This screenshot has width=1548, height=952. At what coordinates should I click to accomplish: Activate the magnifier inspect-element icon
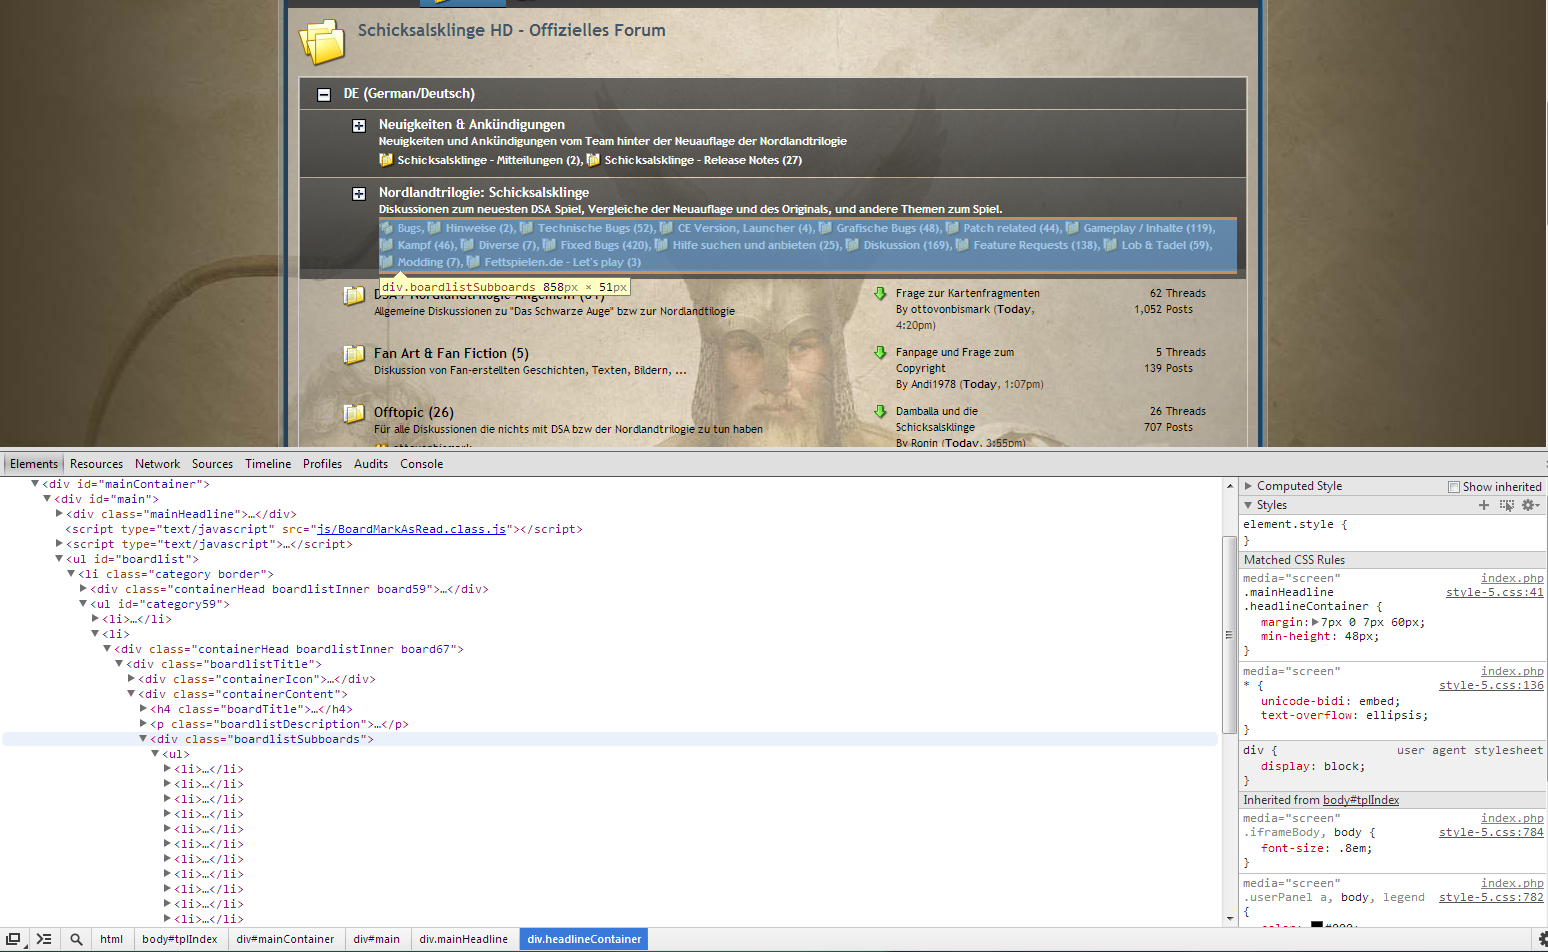76,939
